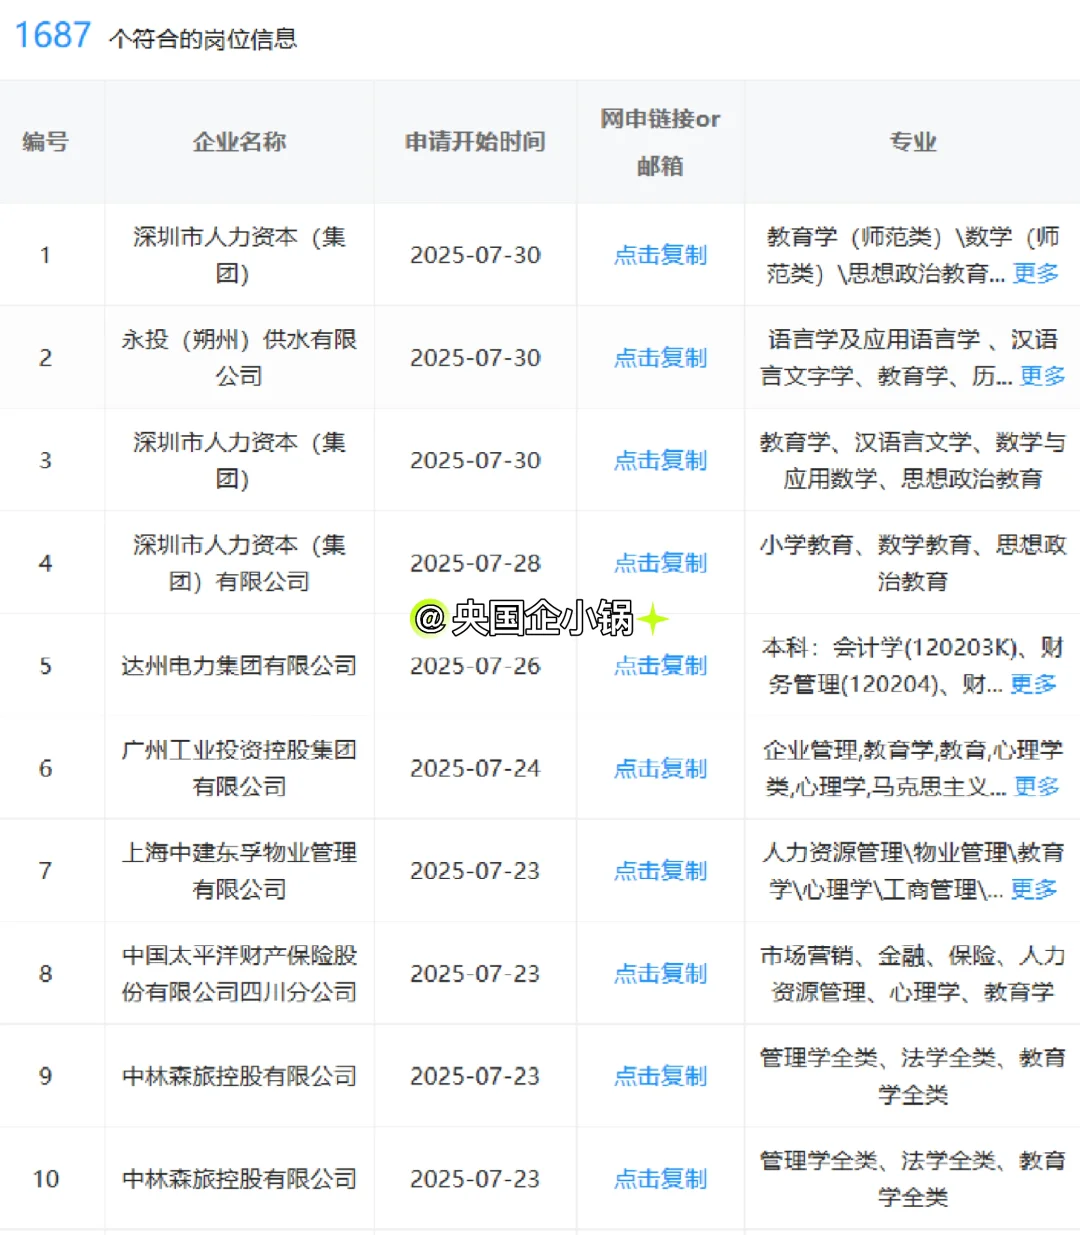Select 达州电力集团有限公司 cell
This screenshot has width=1080, height=1235.
(239, 666)
